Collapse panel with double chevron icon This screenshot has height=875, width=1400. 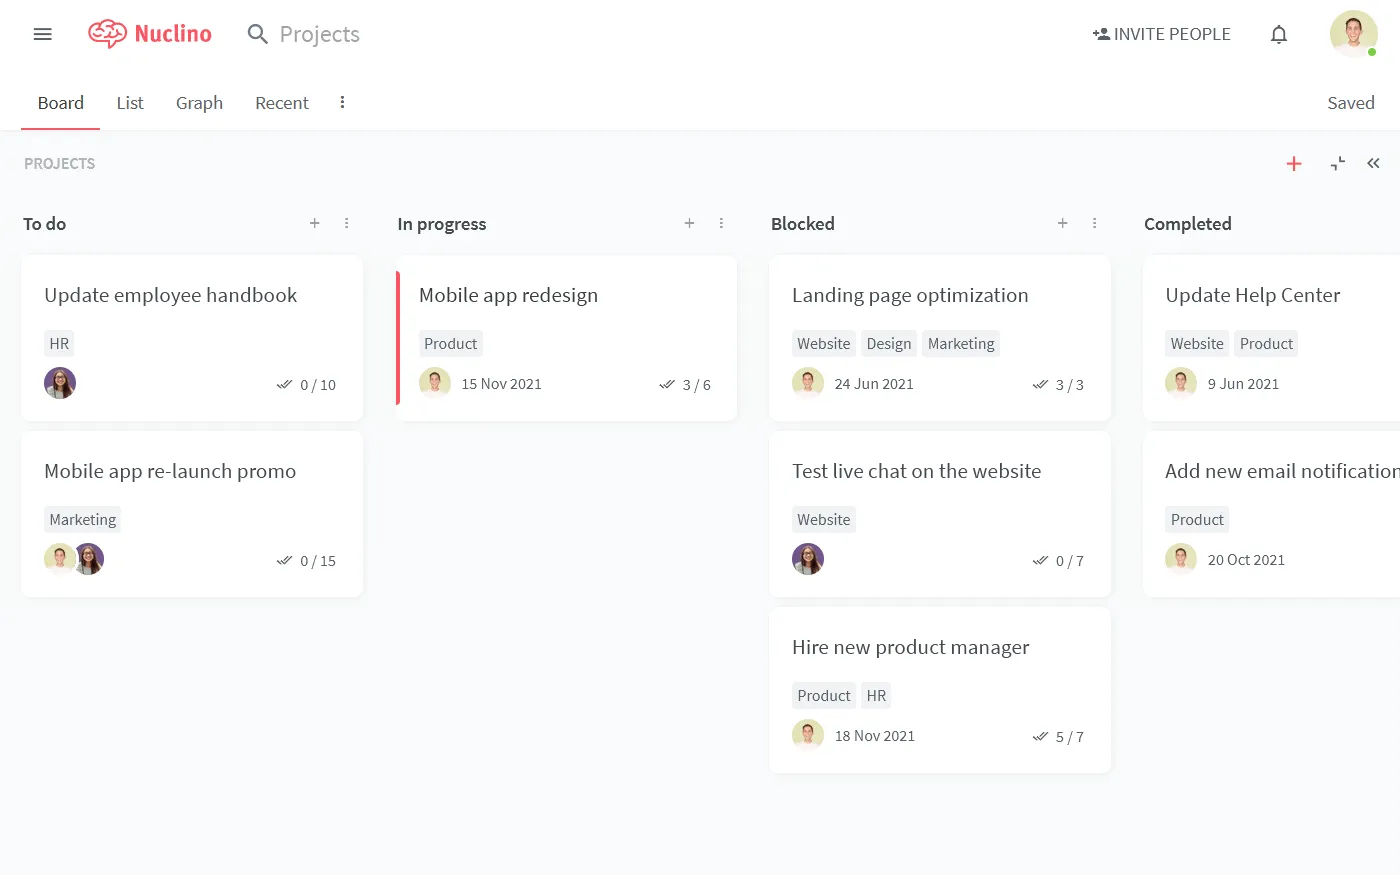click(x=1374, y=163)
